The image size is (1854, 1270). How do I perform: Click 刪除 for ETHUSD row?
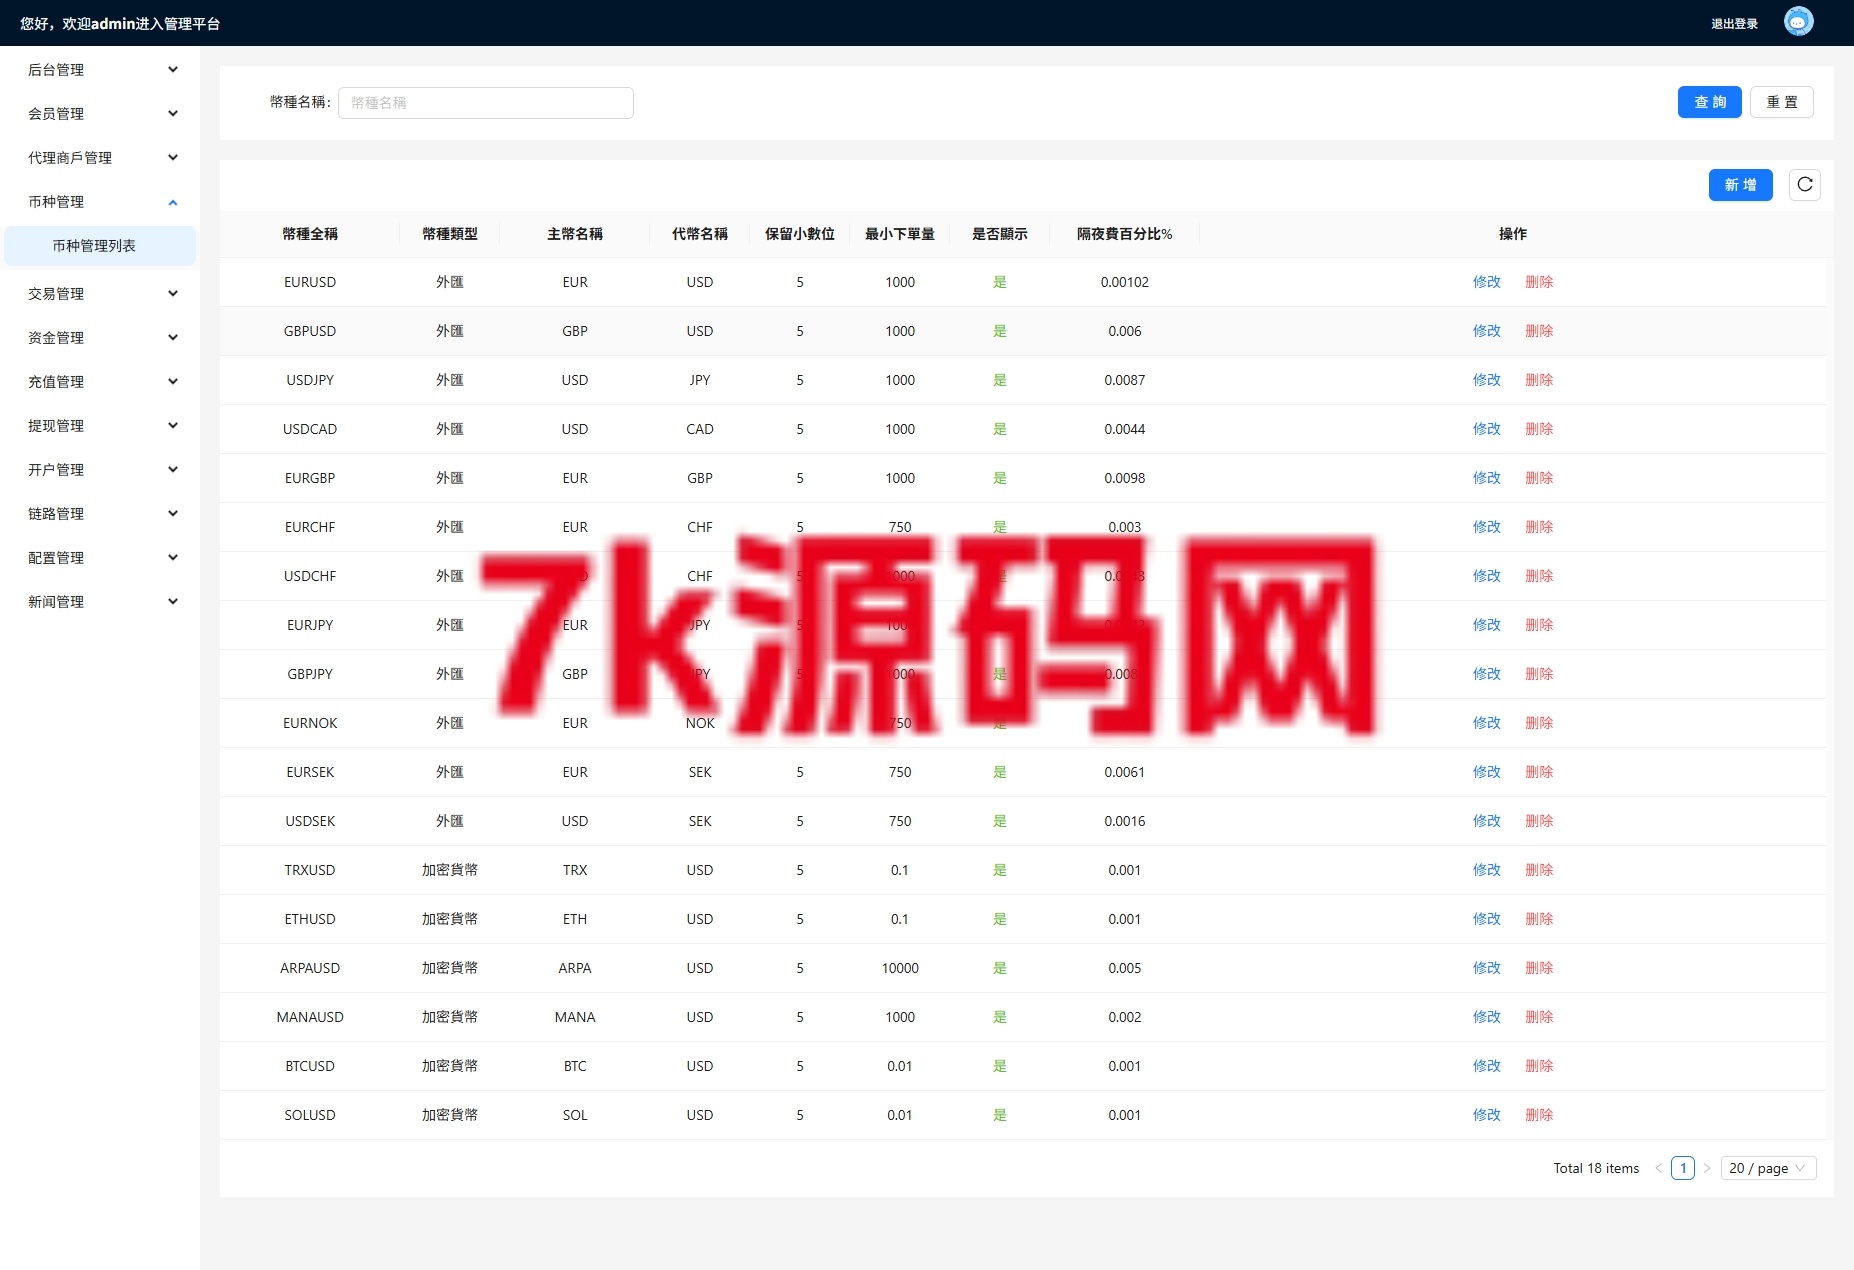coord(1539,919)
